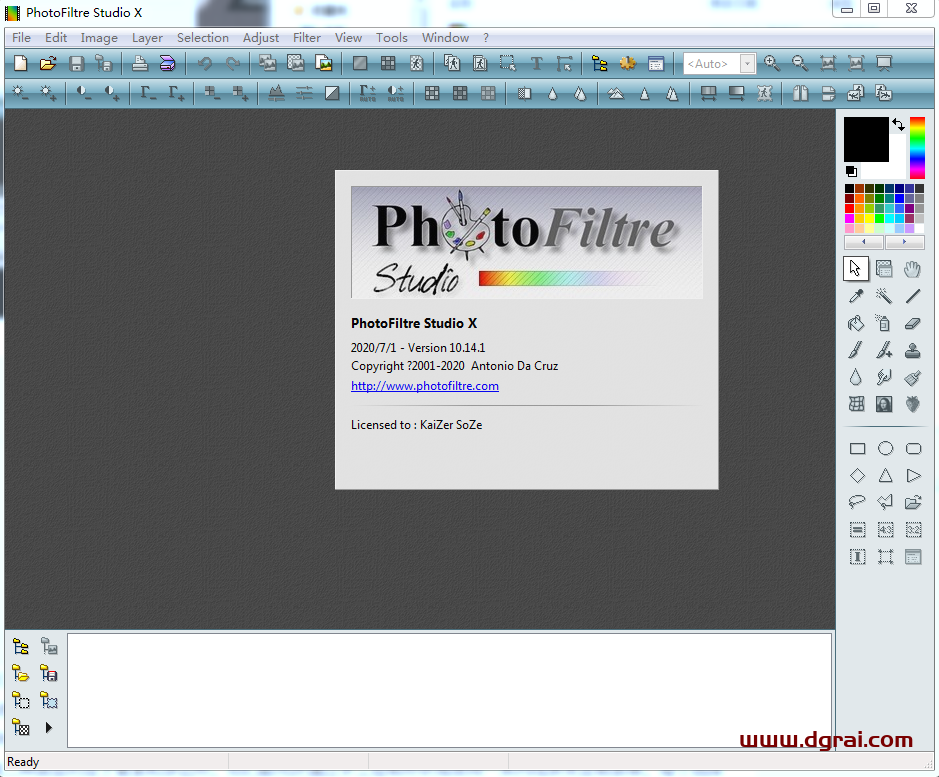Image resolution: width=939 pixels, height=777 pixels.
Task: Click the Undo arrow icon
Action: pyautogui.click(x=205, y=64)
